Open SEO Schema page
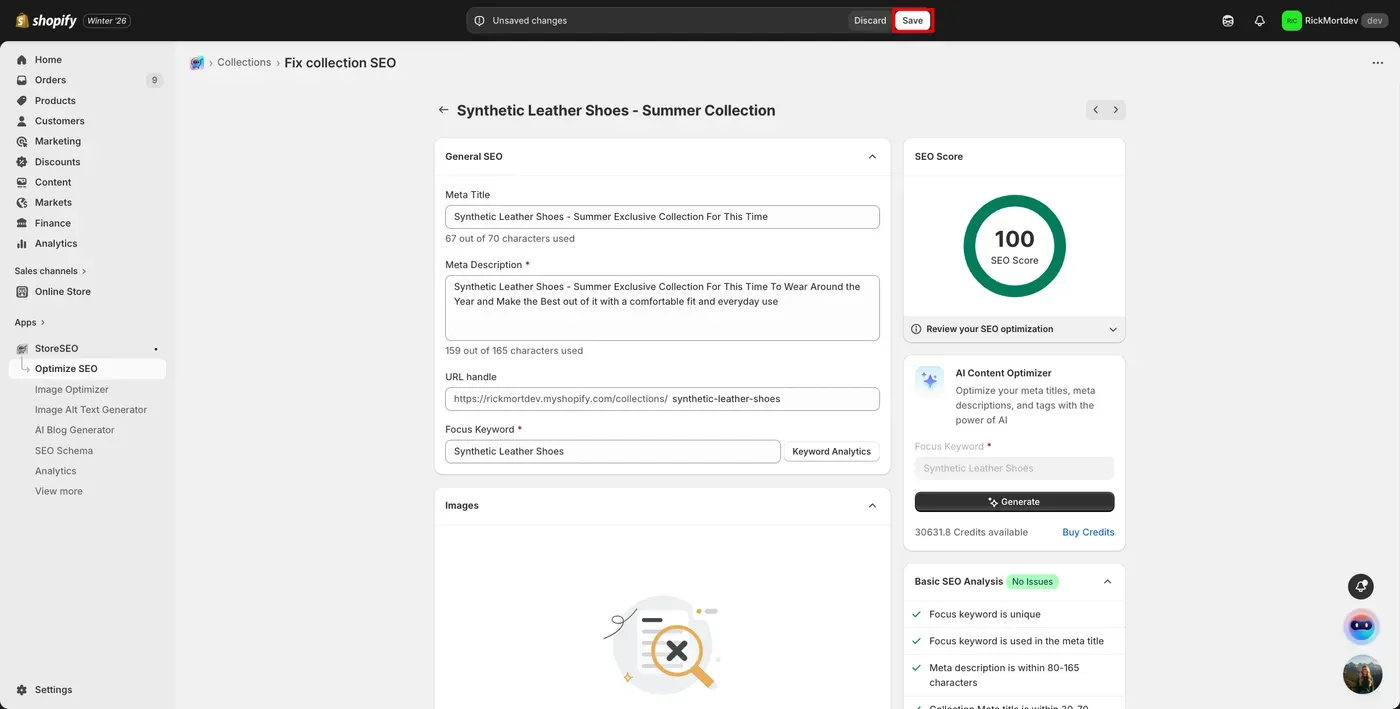 (64, 451)
